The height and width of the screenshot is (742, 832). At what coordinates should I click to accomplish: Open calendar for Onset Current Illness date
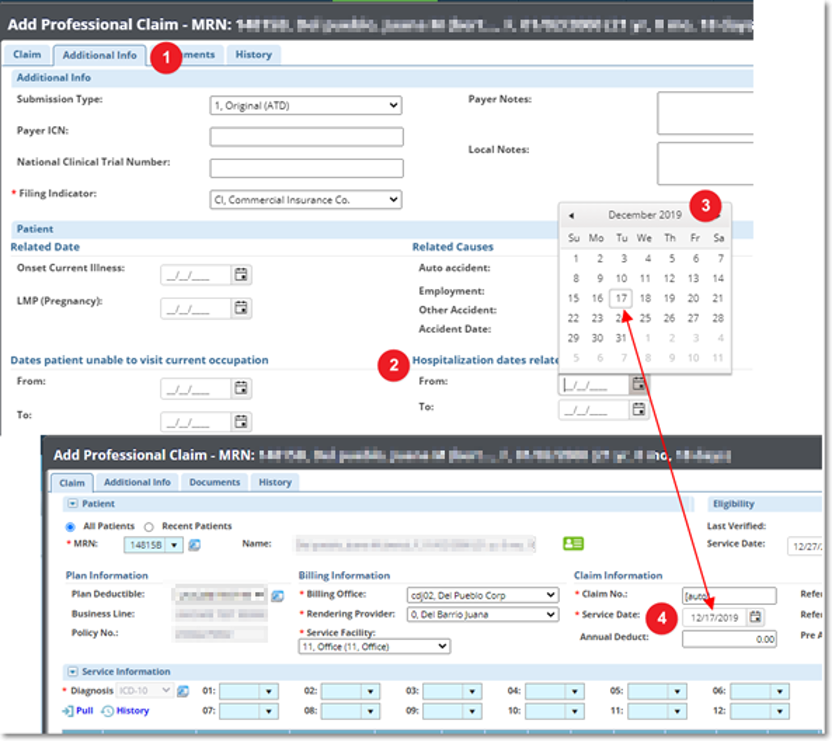pos(241,275)
